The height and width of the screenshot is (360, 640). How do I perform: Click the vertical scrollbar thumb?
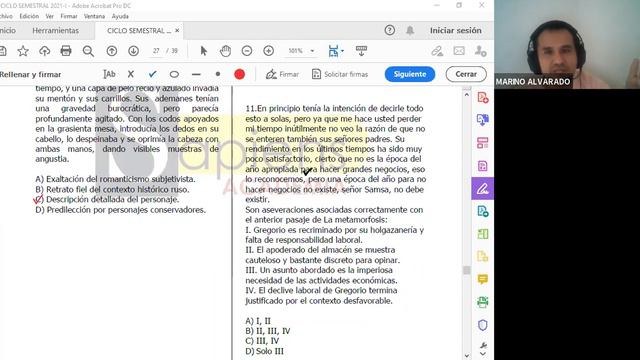(467, 270)
